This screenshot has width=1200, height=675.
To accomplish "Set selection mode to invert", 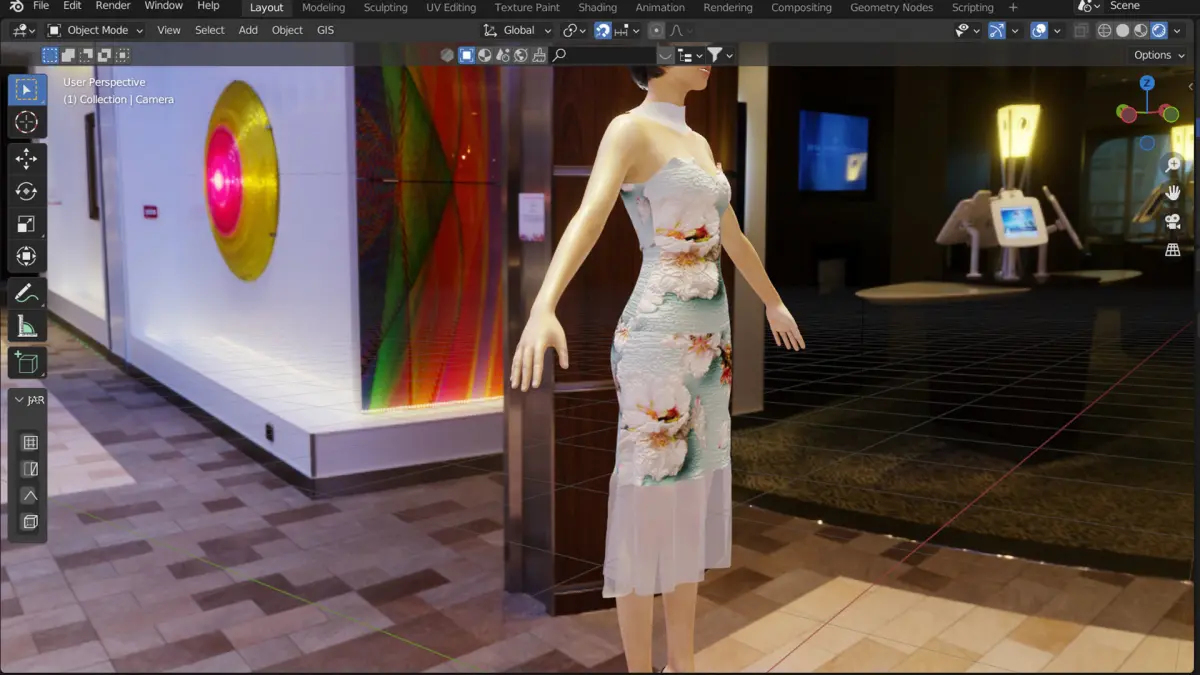I will tap(104, 55).
